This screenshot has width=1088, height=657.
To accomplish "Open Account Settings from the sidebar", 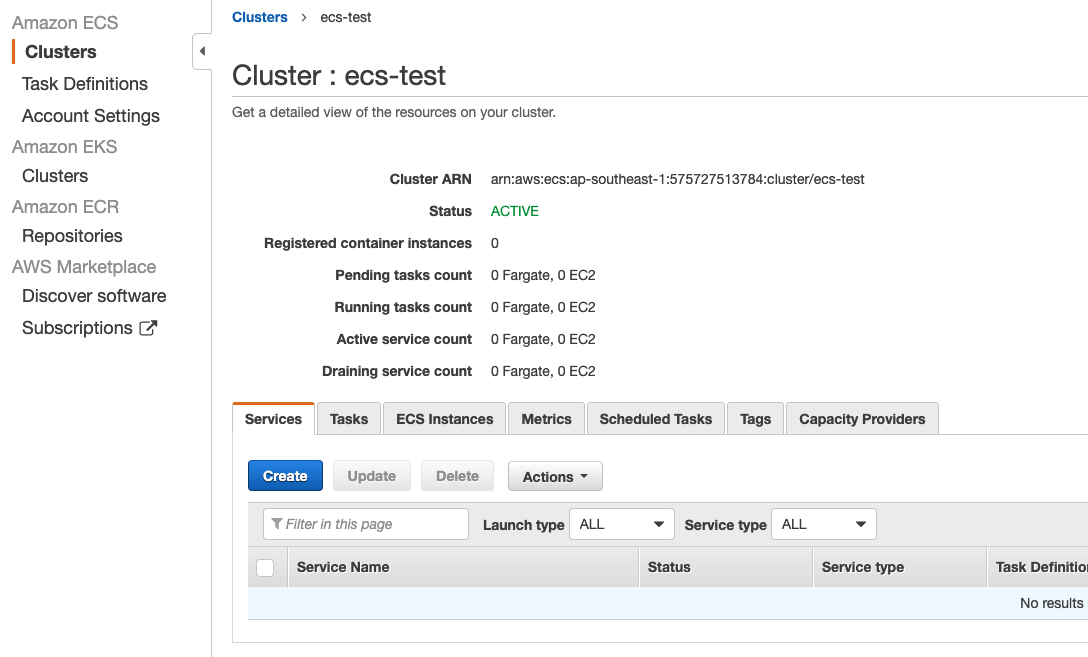I will click(90, 115).
